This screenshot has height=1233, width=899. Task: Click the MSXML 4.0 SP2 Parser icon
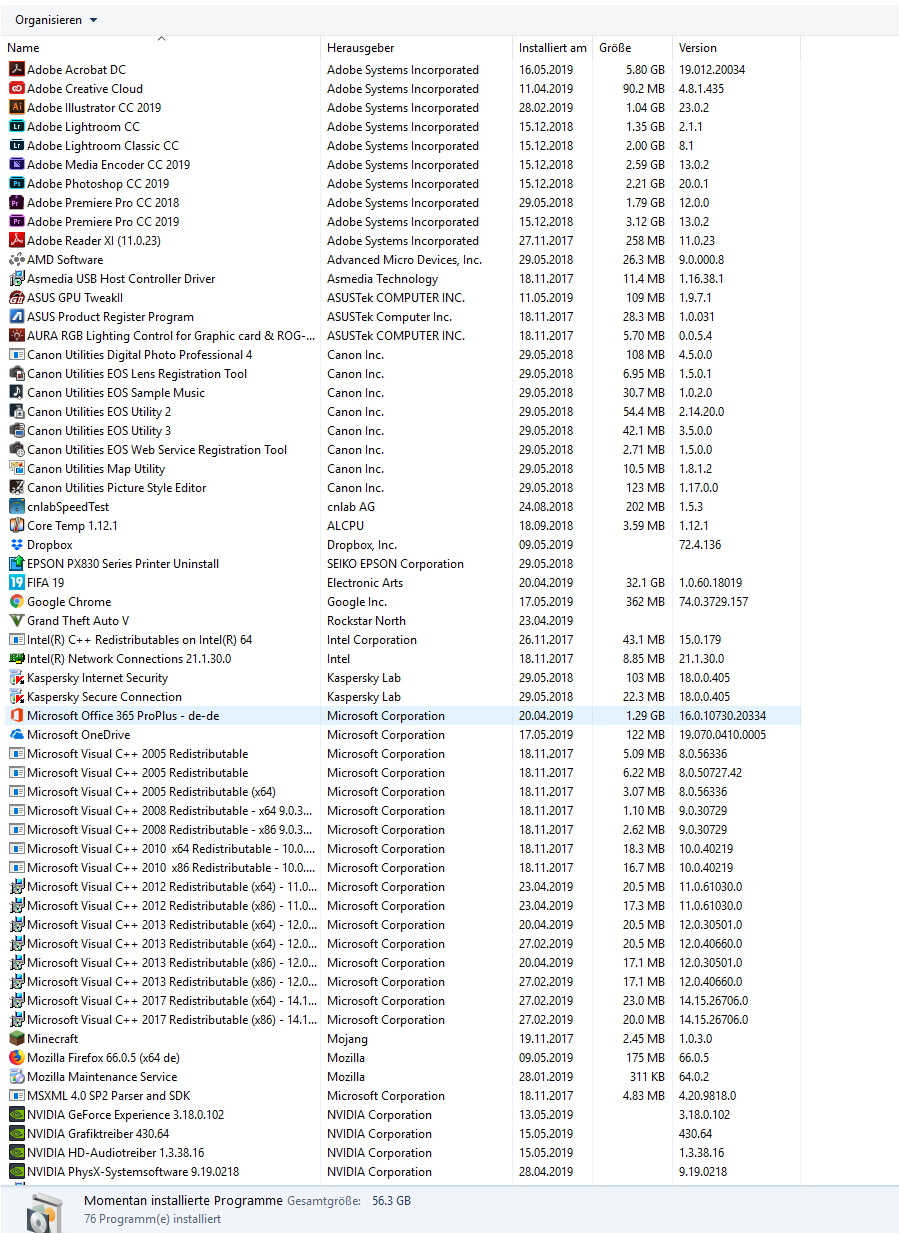(x=17, y=1096)
